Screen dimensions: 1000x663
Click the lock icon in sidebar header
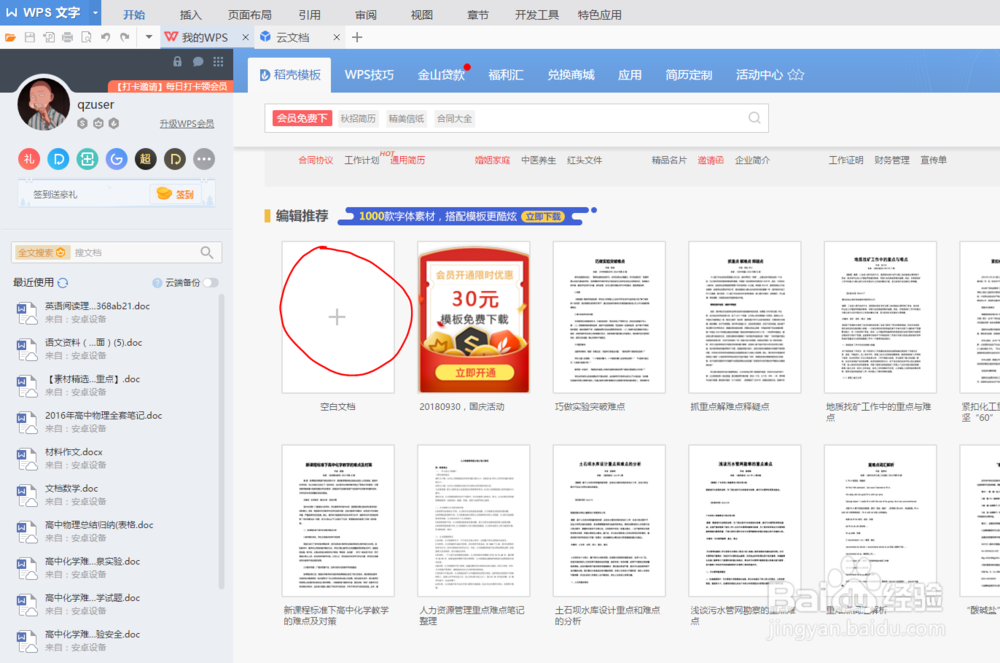[177, 61]
